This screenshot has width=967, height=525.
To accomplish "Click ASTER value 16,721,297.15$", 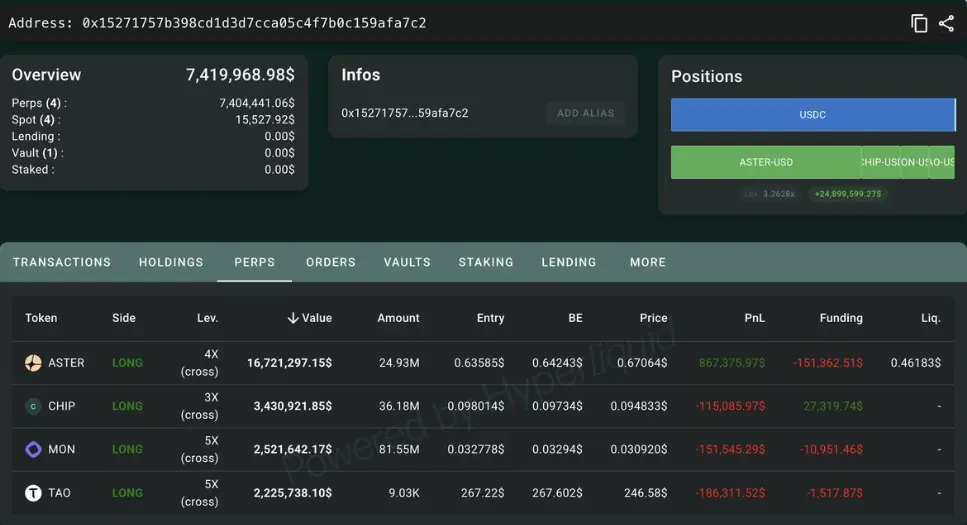I will point(289,363).
